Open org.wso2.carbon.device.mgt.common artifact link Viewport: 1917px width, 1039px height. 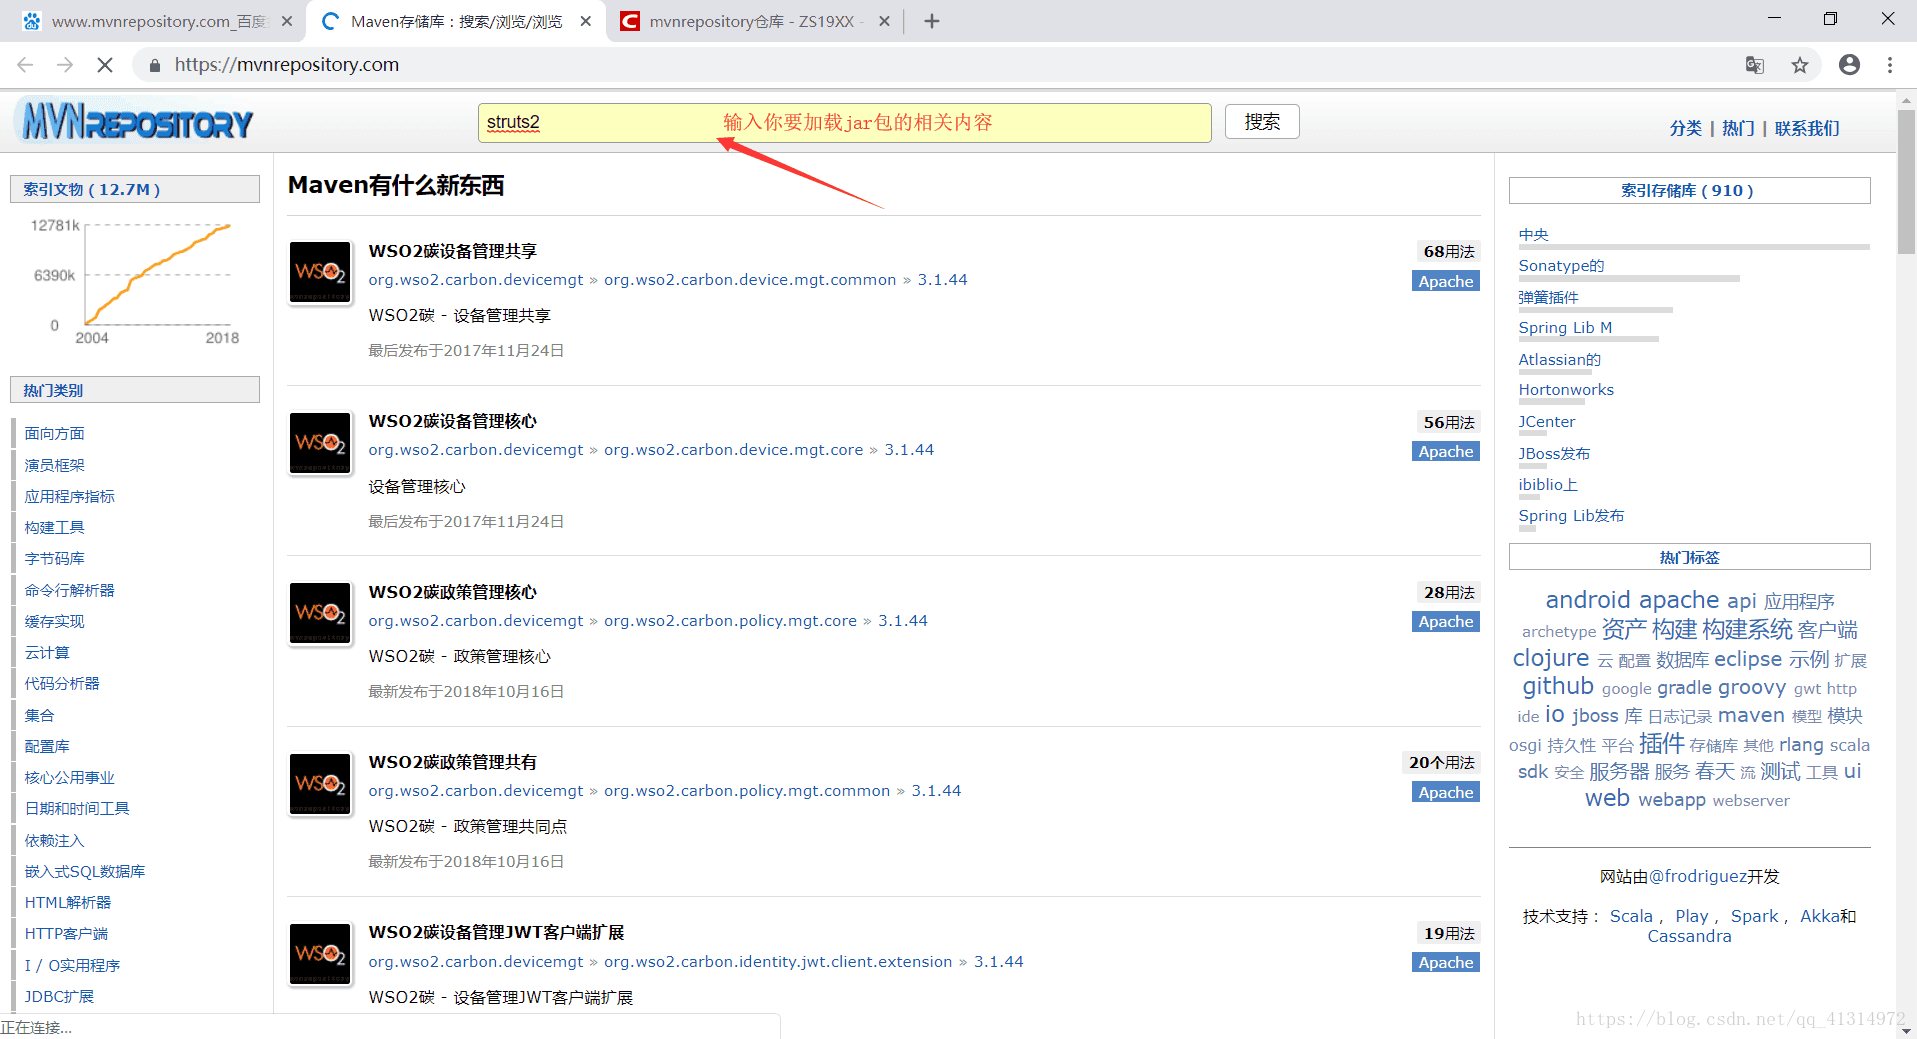[x=750, y=280]
